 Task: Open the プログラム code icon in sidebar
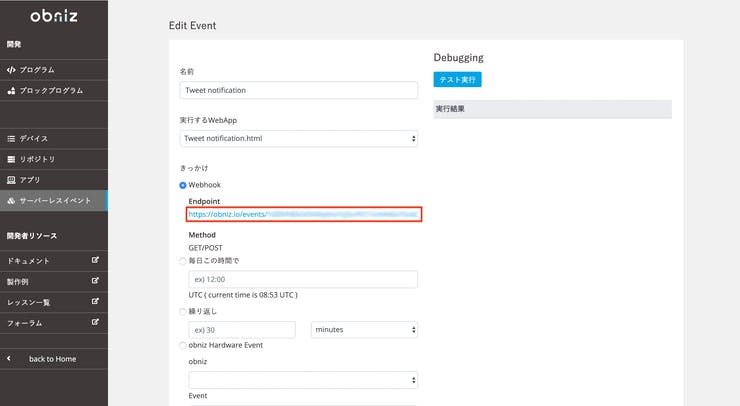pos(11,70)
